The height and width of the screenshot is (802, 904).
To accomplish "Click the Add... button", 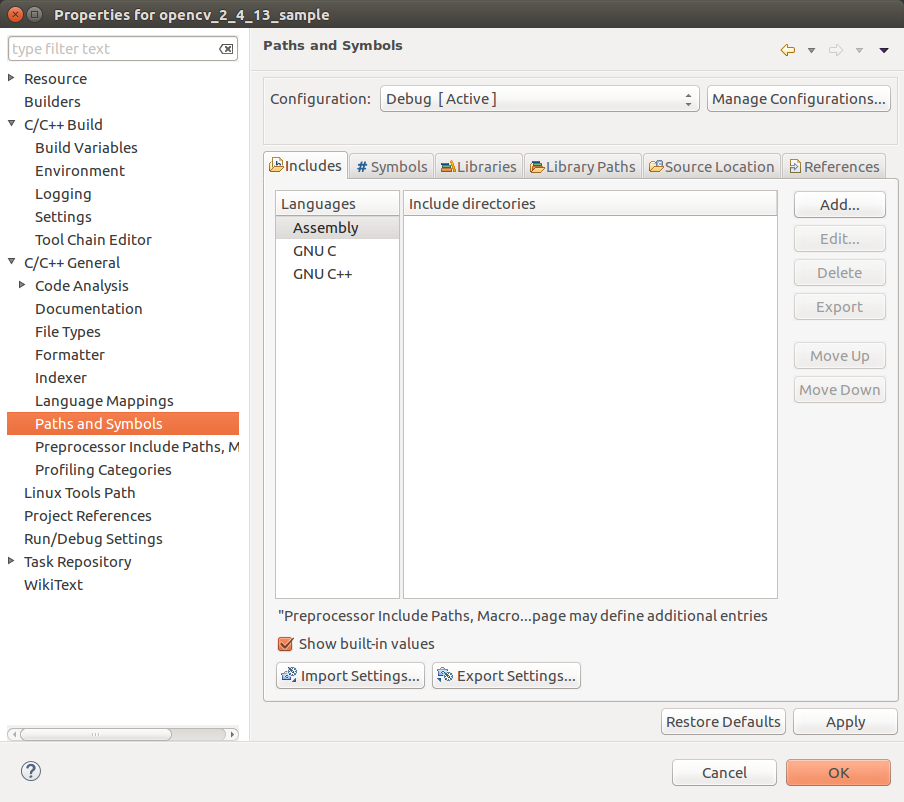I will [x=839, y=205].
